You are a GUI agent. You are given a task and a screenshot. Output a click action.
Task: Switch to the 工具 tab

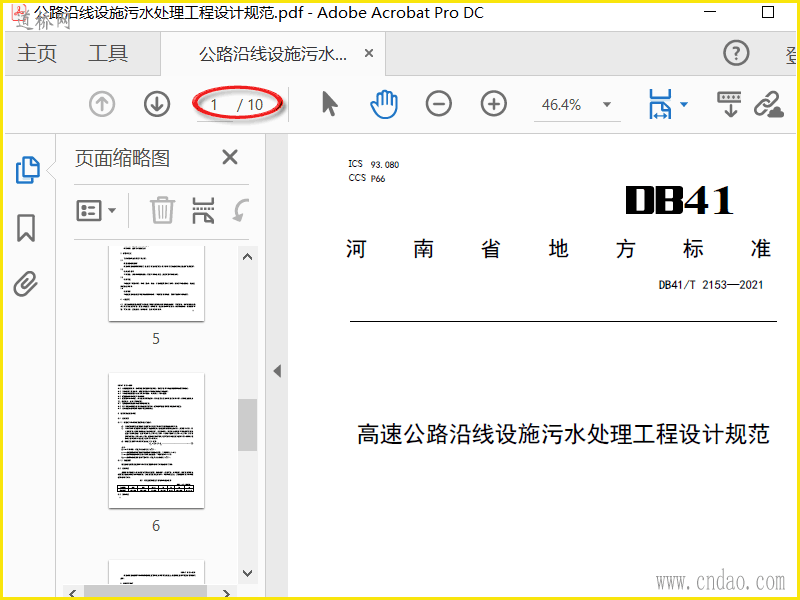coord(108,54)
